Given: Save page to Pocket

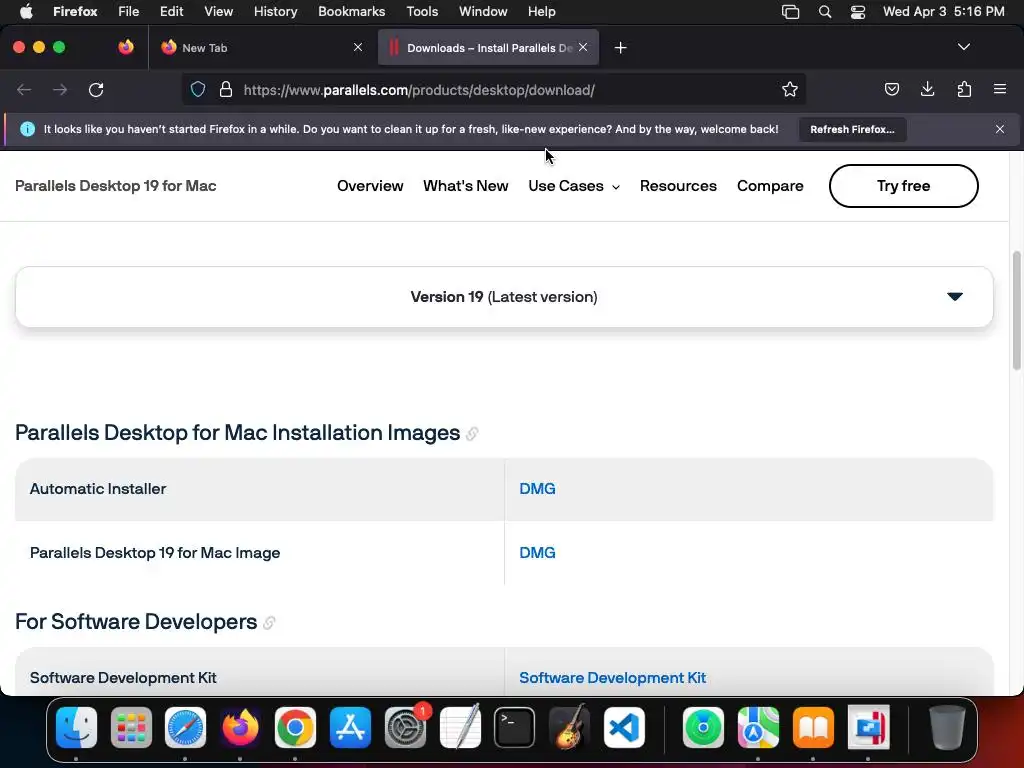Looking at the screenshot, I should (891, 89).
